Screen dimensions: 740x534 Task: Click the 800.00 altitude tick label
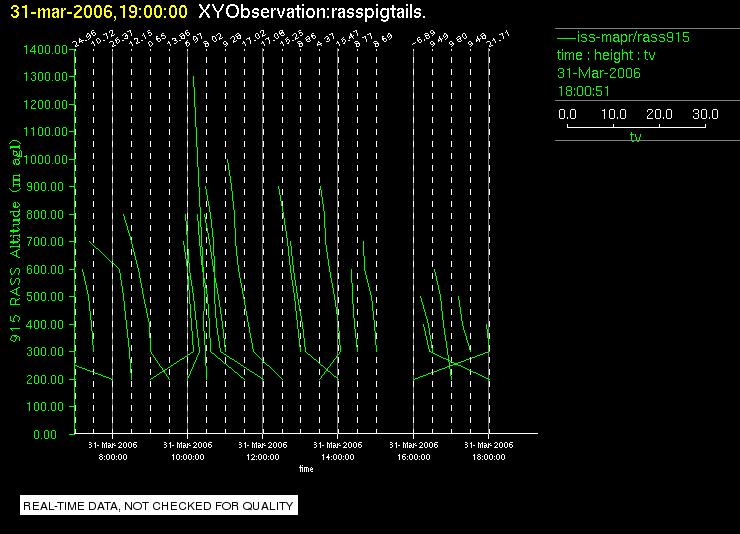(45, 215)
